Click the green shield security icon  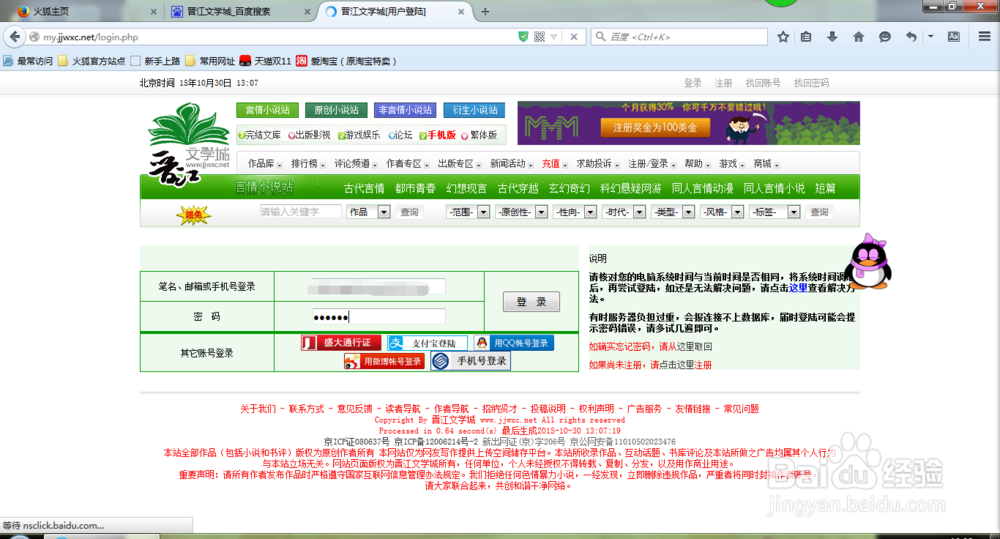coord(523,37)
